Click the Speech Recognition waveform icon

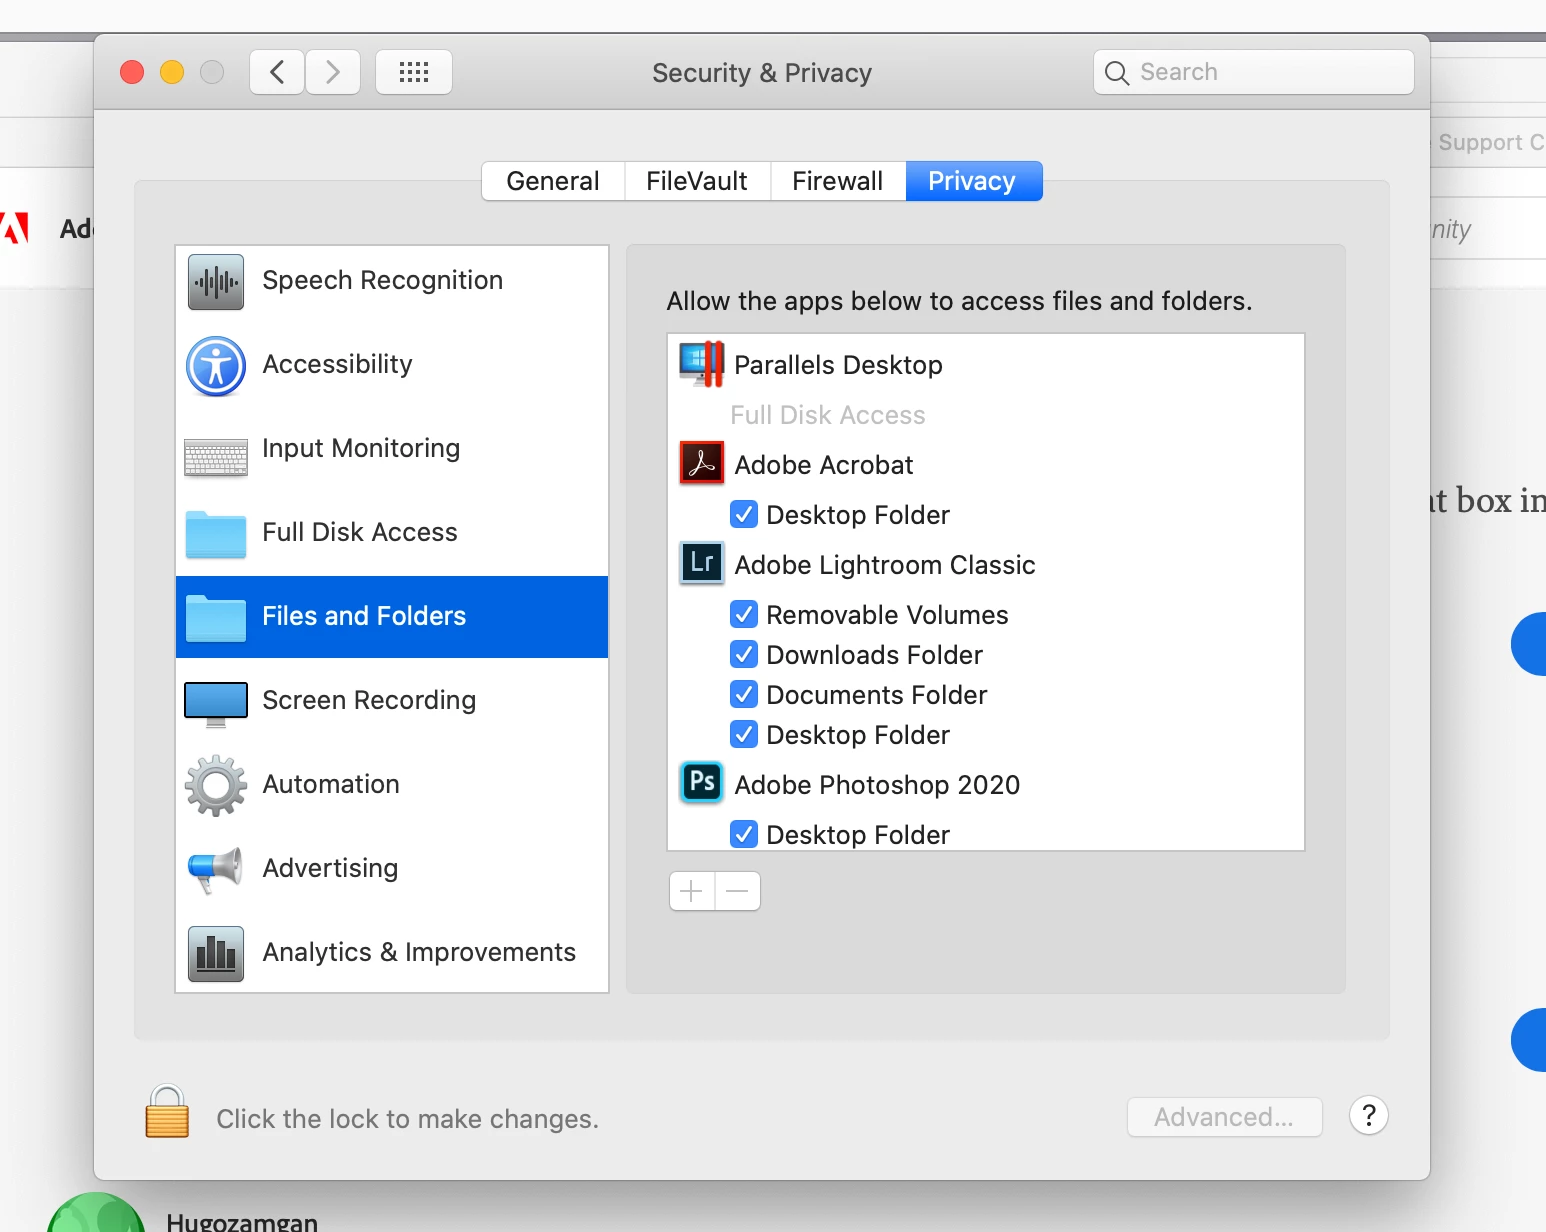pos(216,281)
